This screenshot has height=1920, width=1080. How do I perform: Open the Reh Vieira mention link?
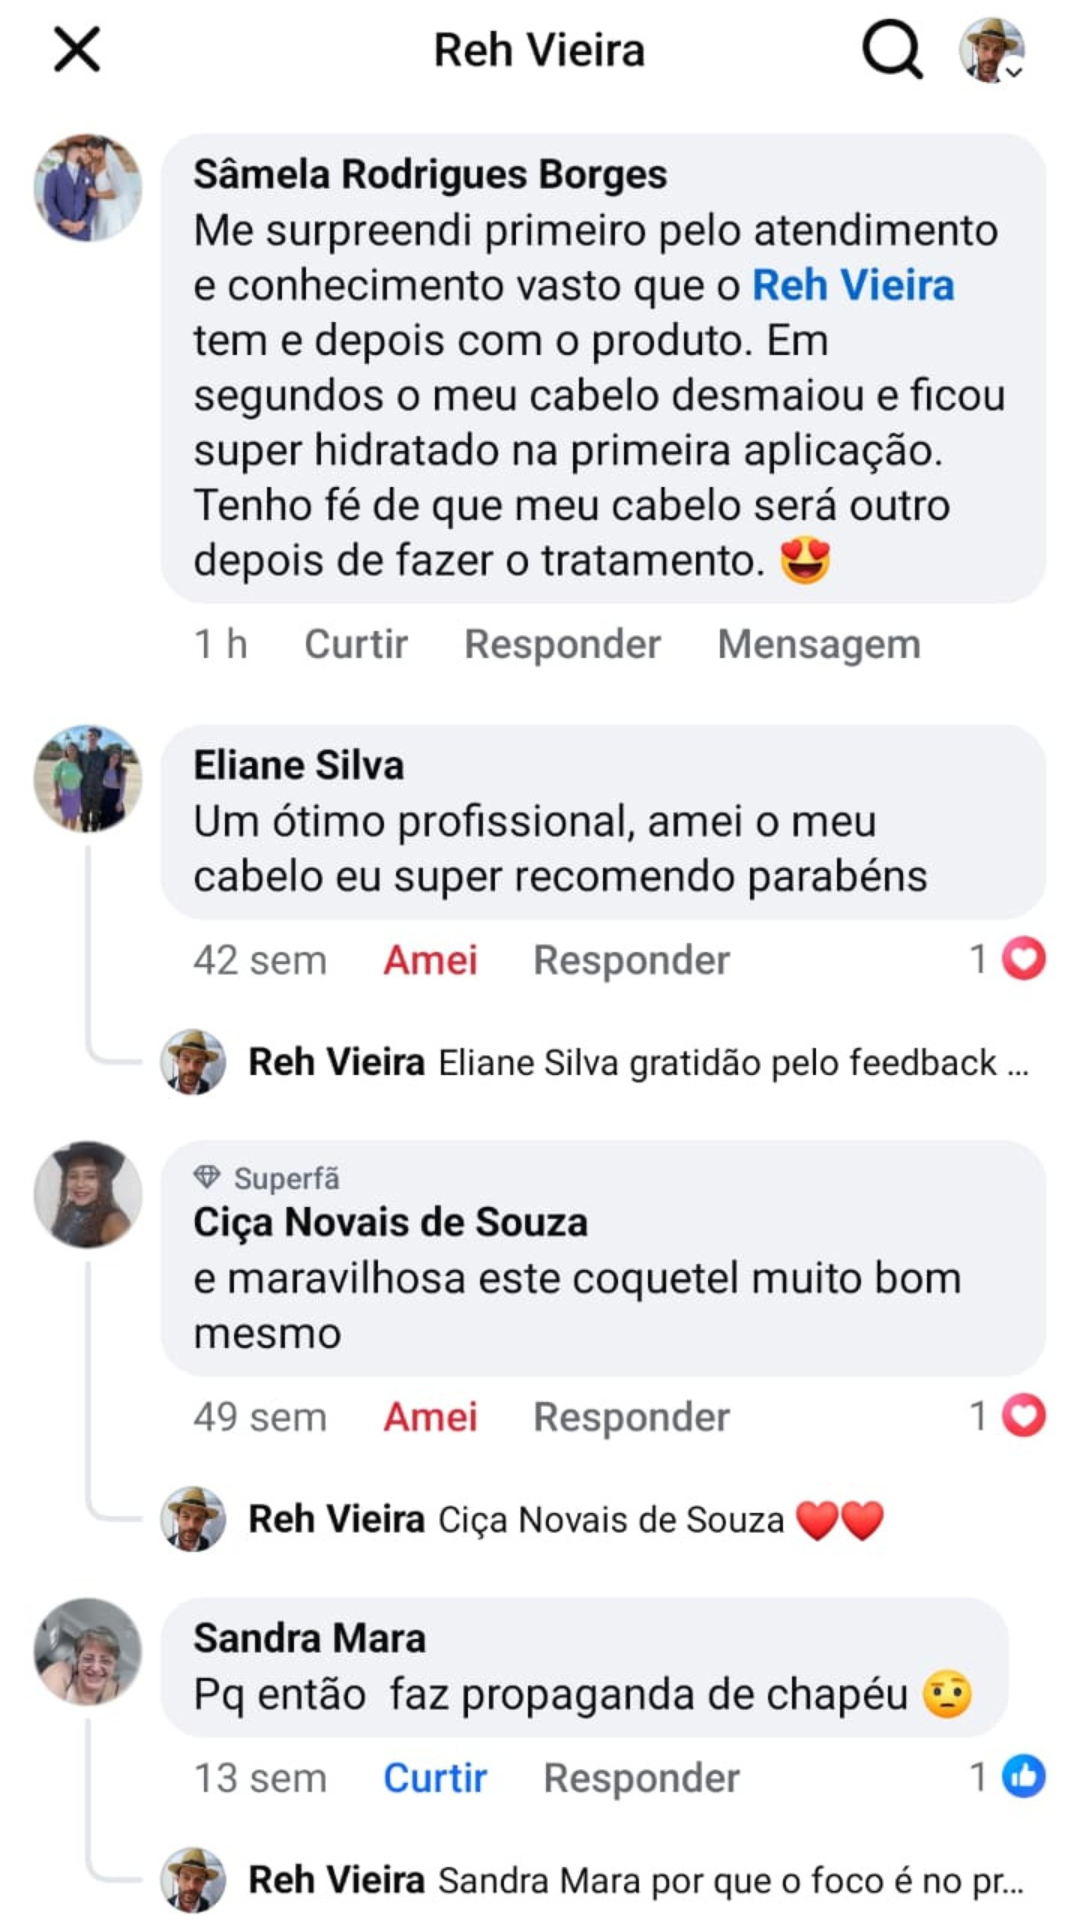(853, 285)
